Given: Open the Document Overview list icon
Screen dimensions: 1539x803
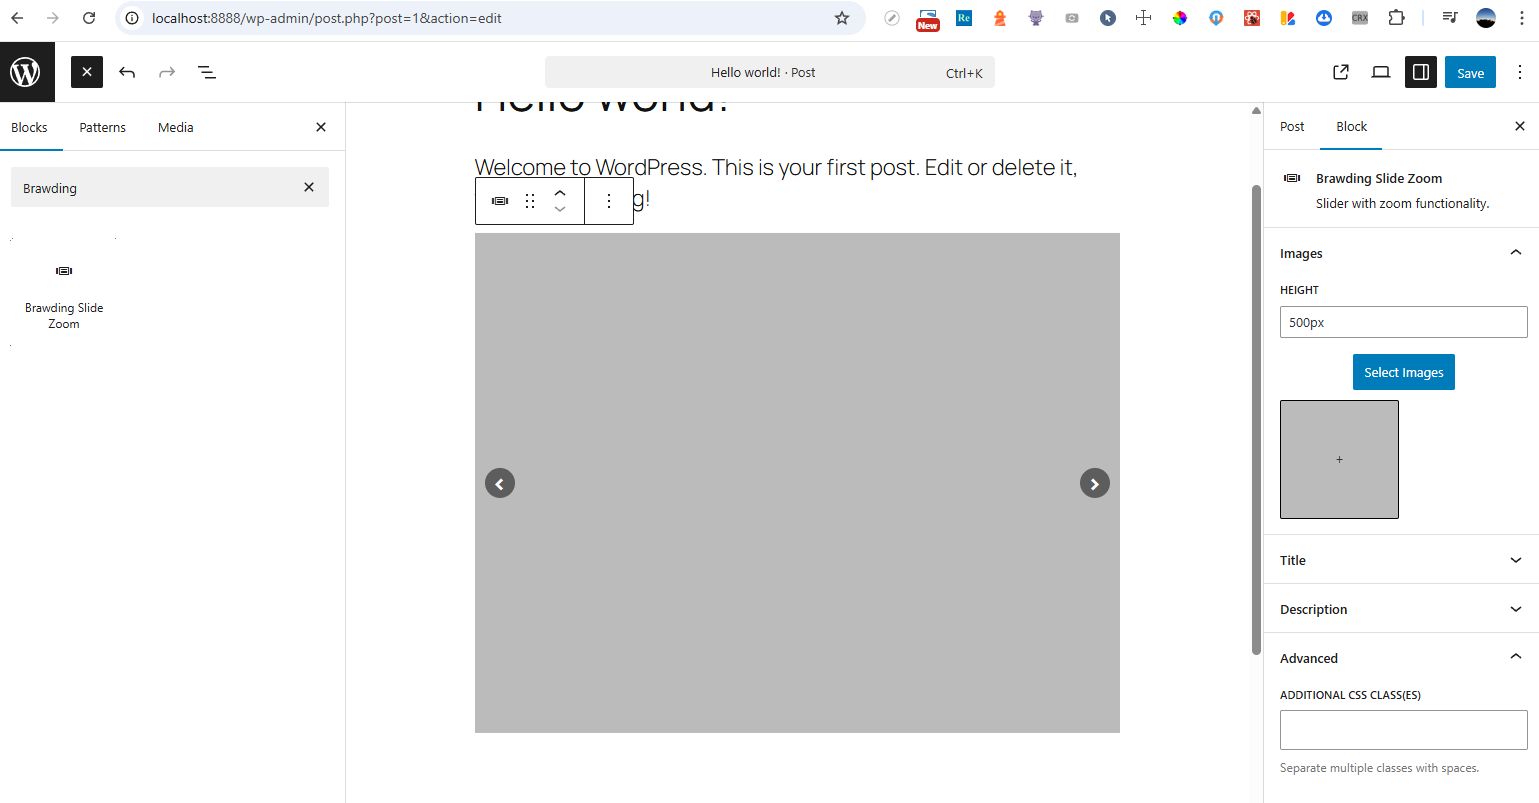Looking at the screenshot, I should tap(207, 72).
